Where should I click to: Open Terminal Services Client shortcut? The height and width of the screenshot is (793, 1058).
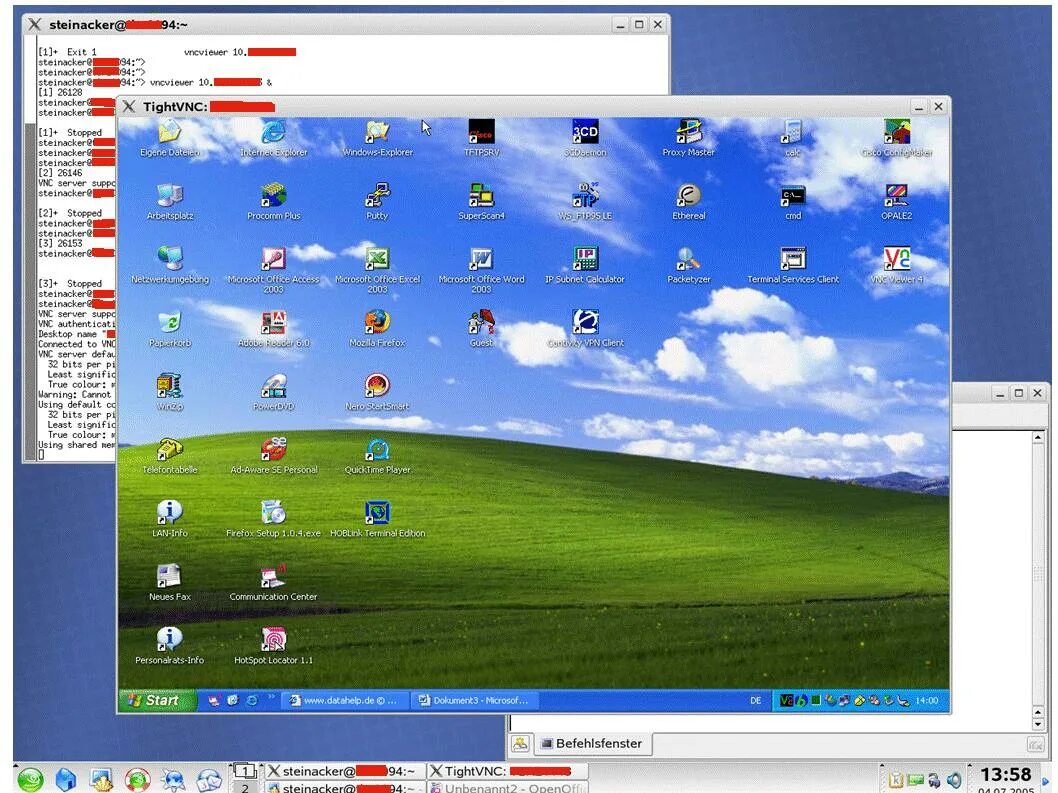point(792,259)
